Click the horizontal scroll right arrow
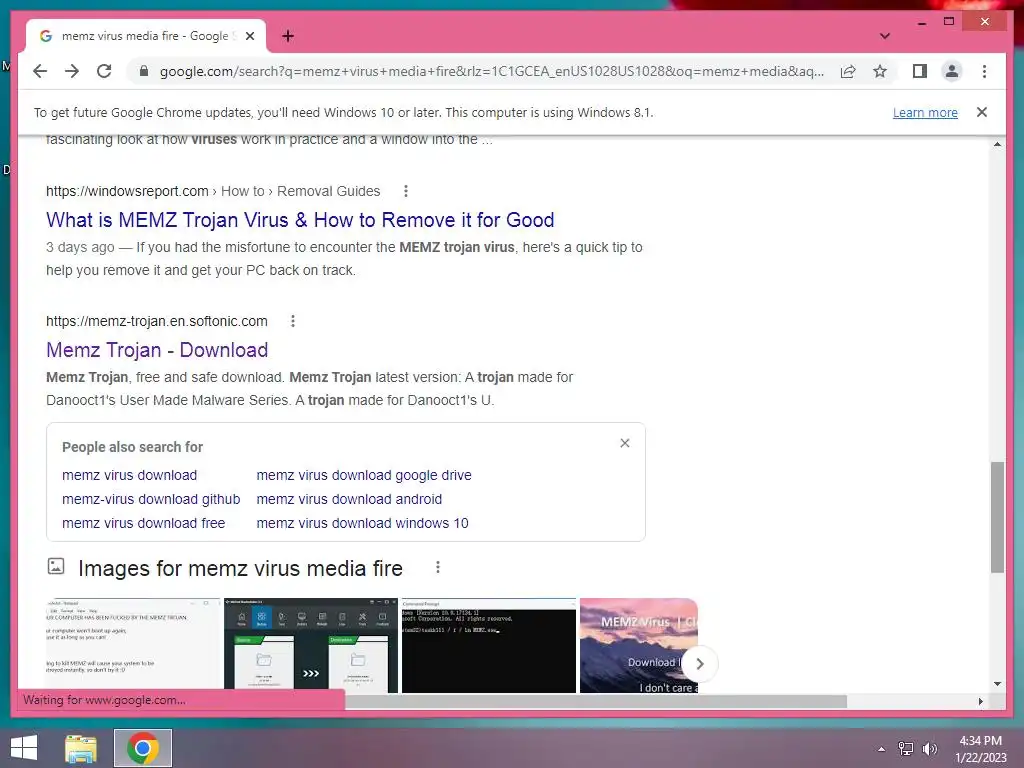The image size is (1024, 768). click(980, 701)
